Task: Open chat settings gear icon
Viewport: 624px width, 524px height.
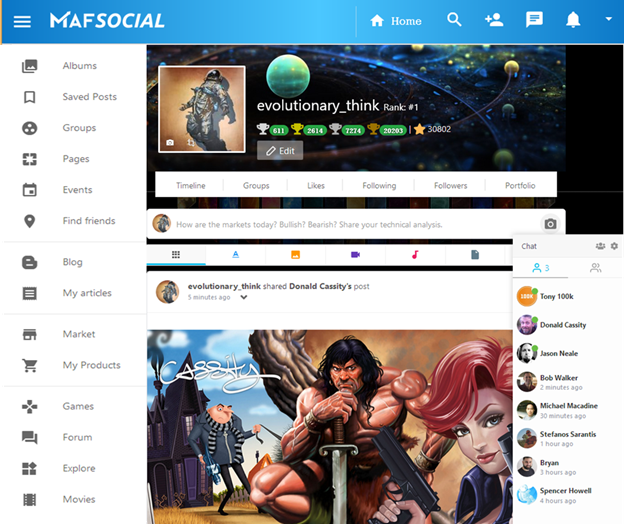Action: tap(614, 246)
